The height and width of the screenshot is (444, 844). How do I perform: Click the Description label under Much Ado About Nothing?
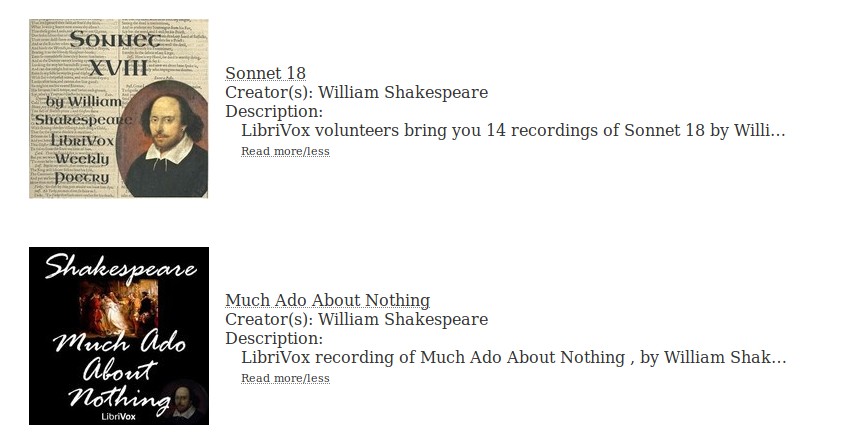(273, 338)
